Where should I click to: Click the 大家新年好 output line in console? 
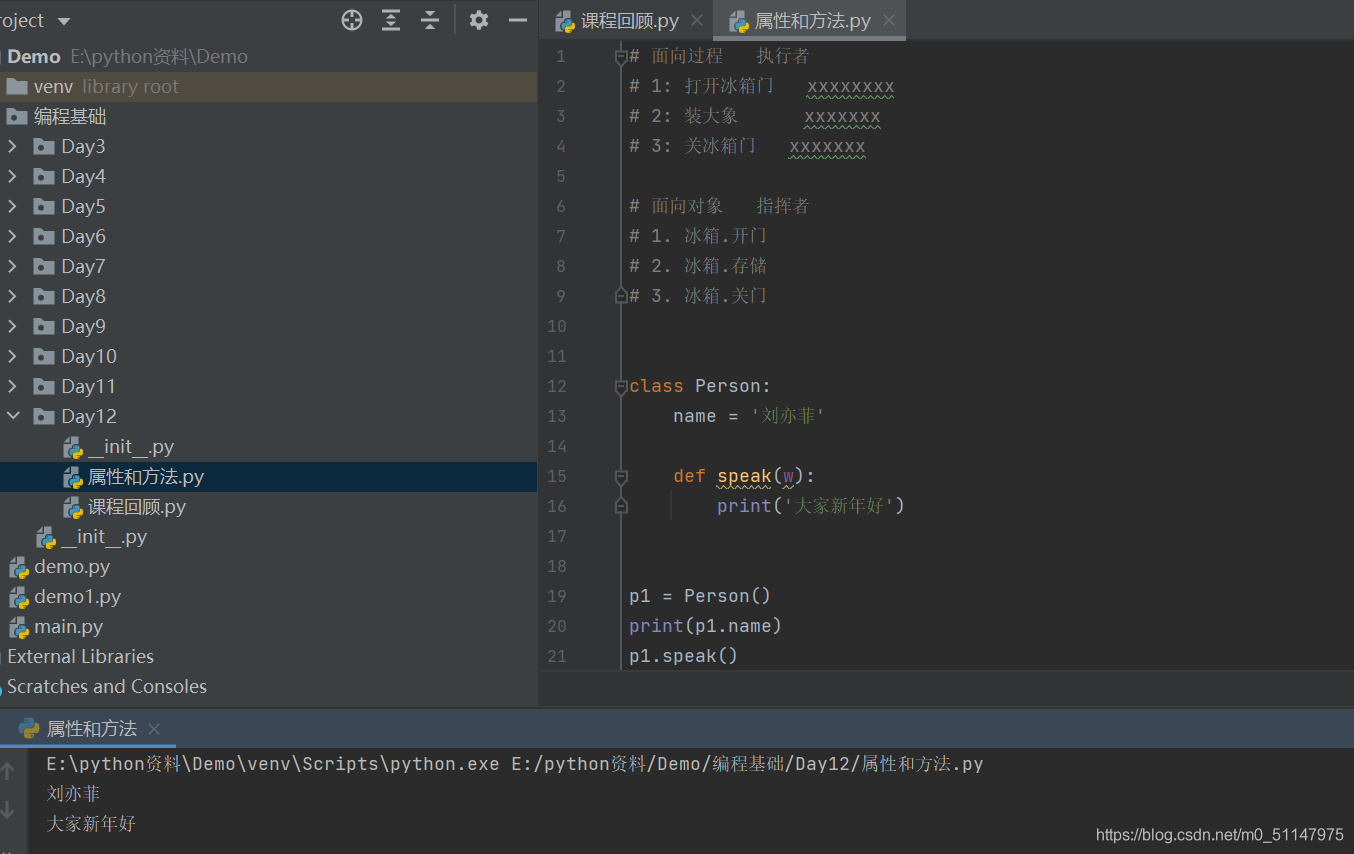(91, 824)
